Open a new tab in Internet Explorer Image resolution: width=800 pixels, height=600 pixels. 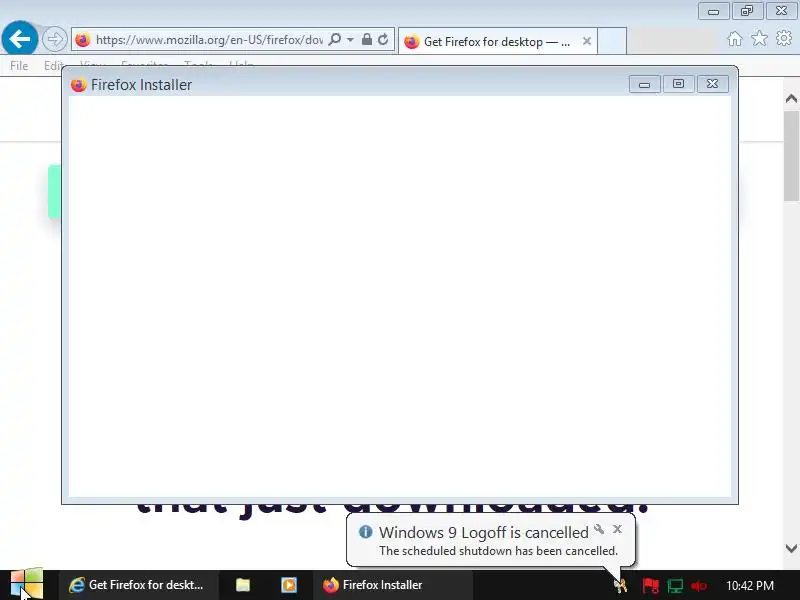click(612, 41)
